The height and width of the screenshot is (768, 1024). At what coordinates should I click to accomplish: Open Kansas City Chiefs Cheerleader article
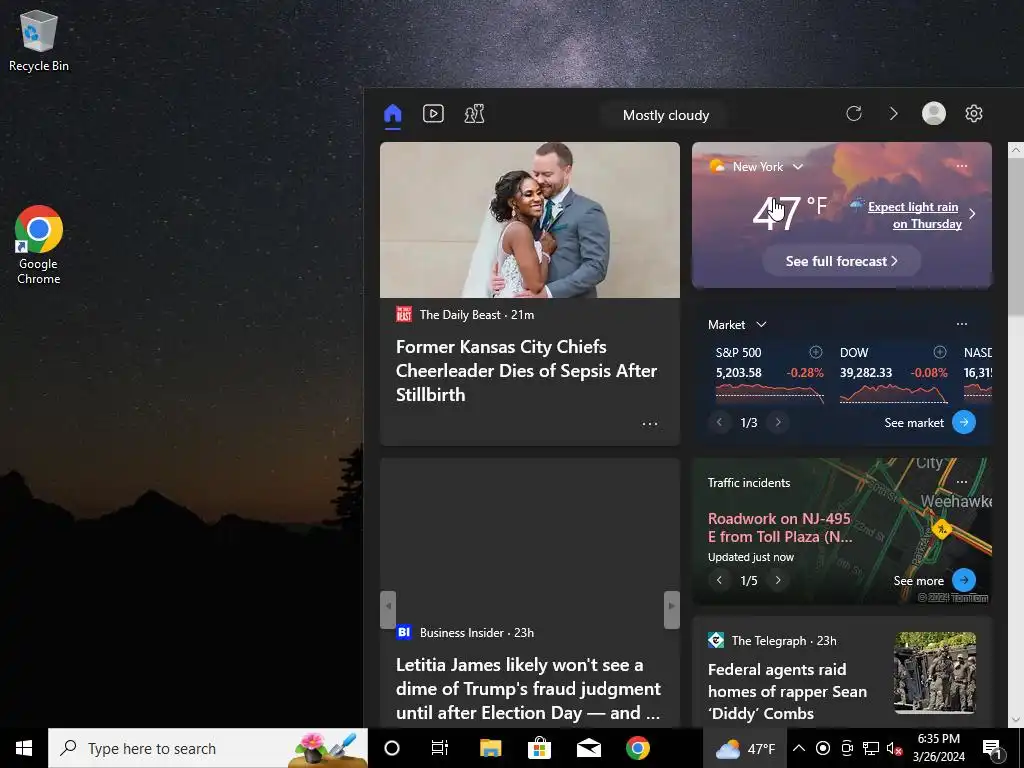pos(526,371)
